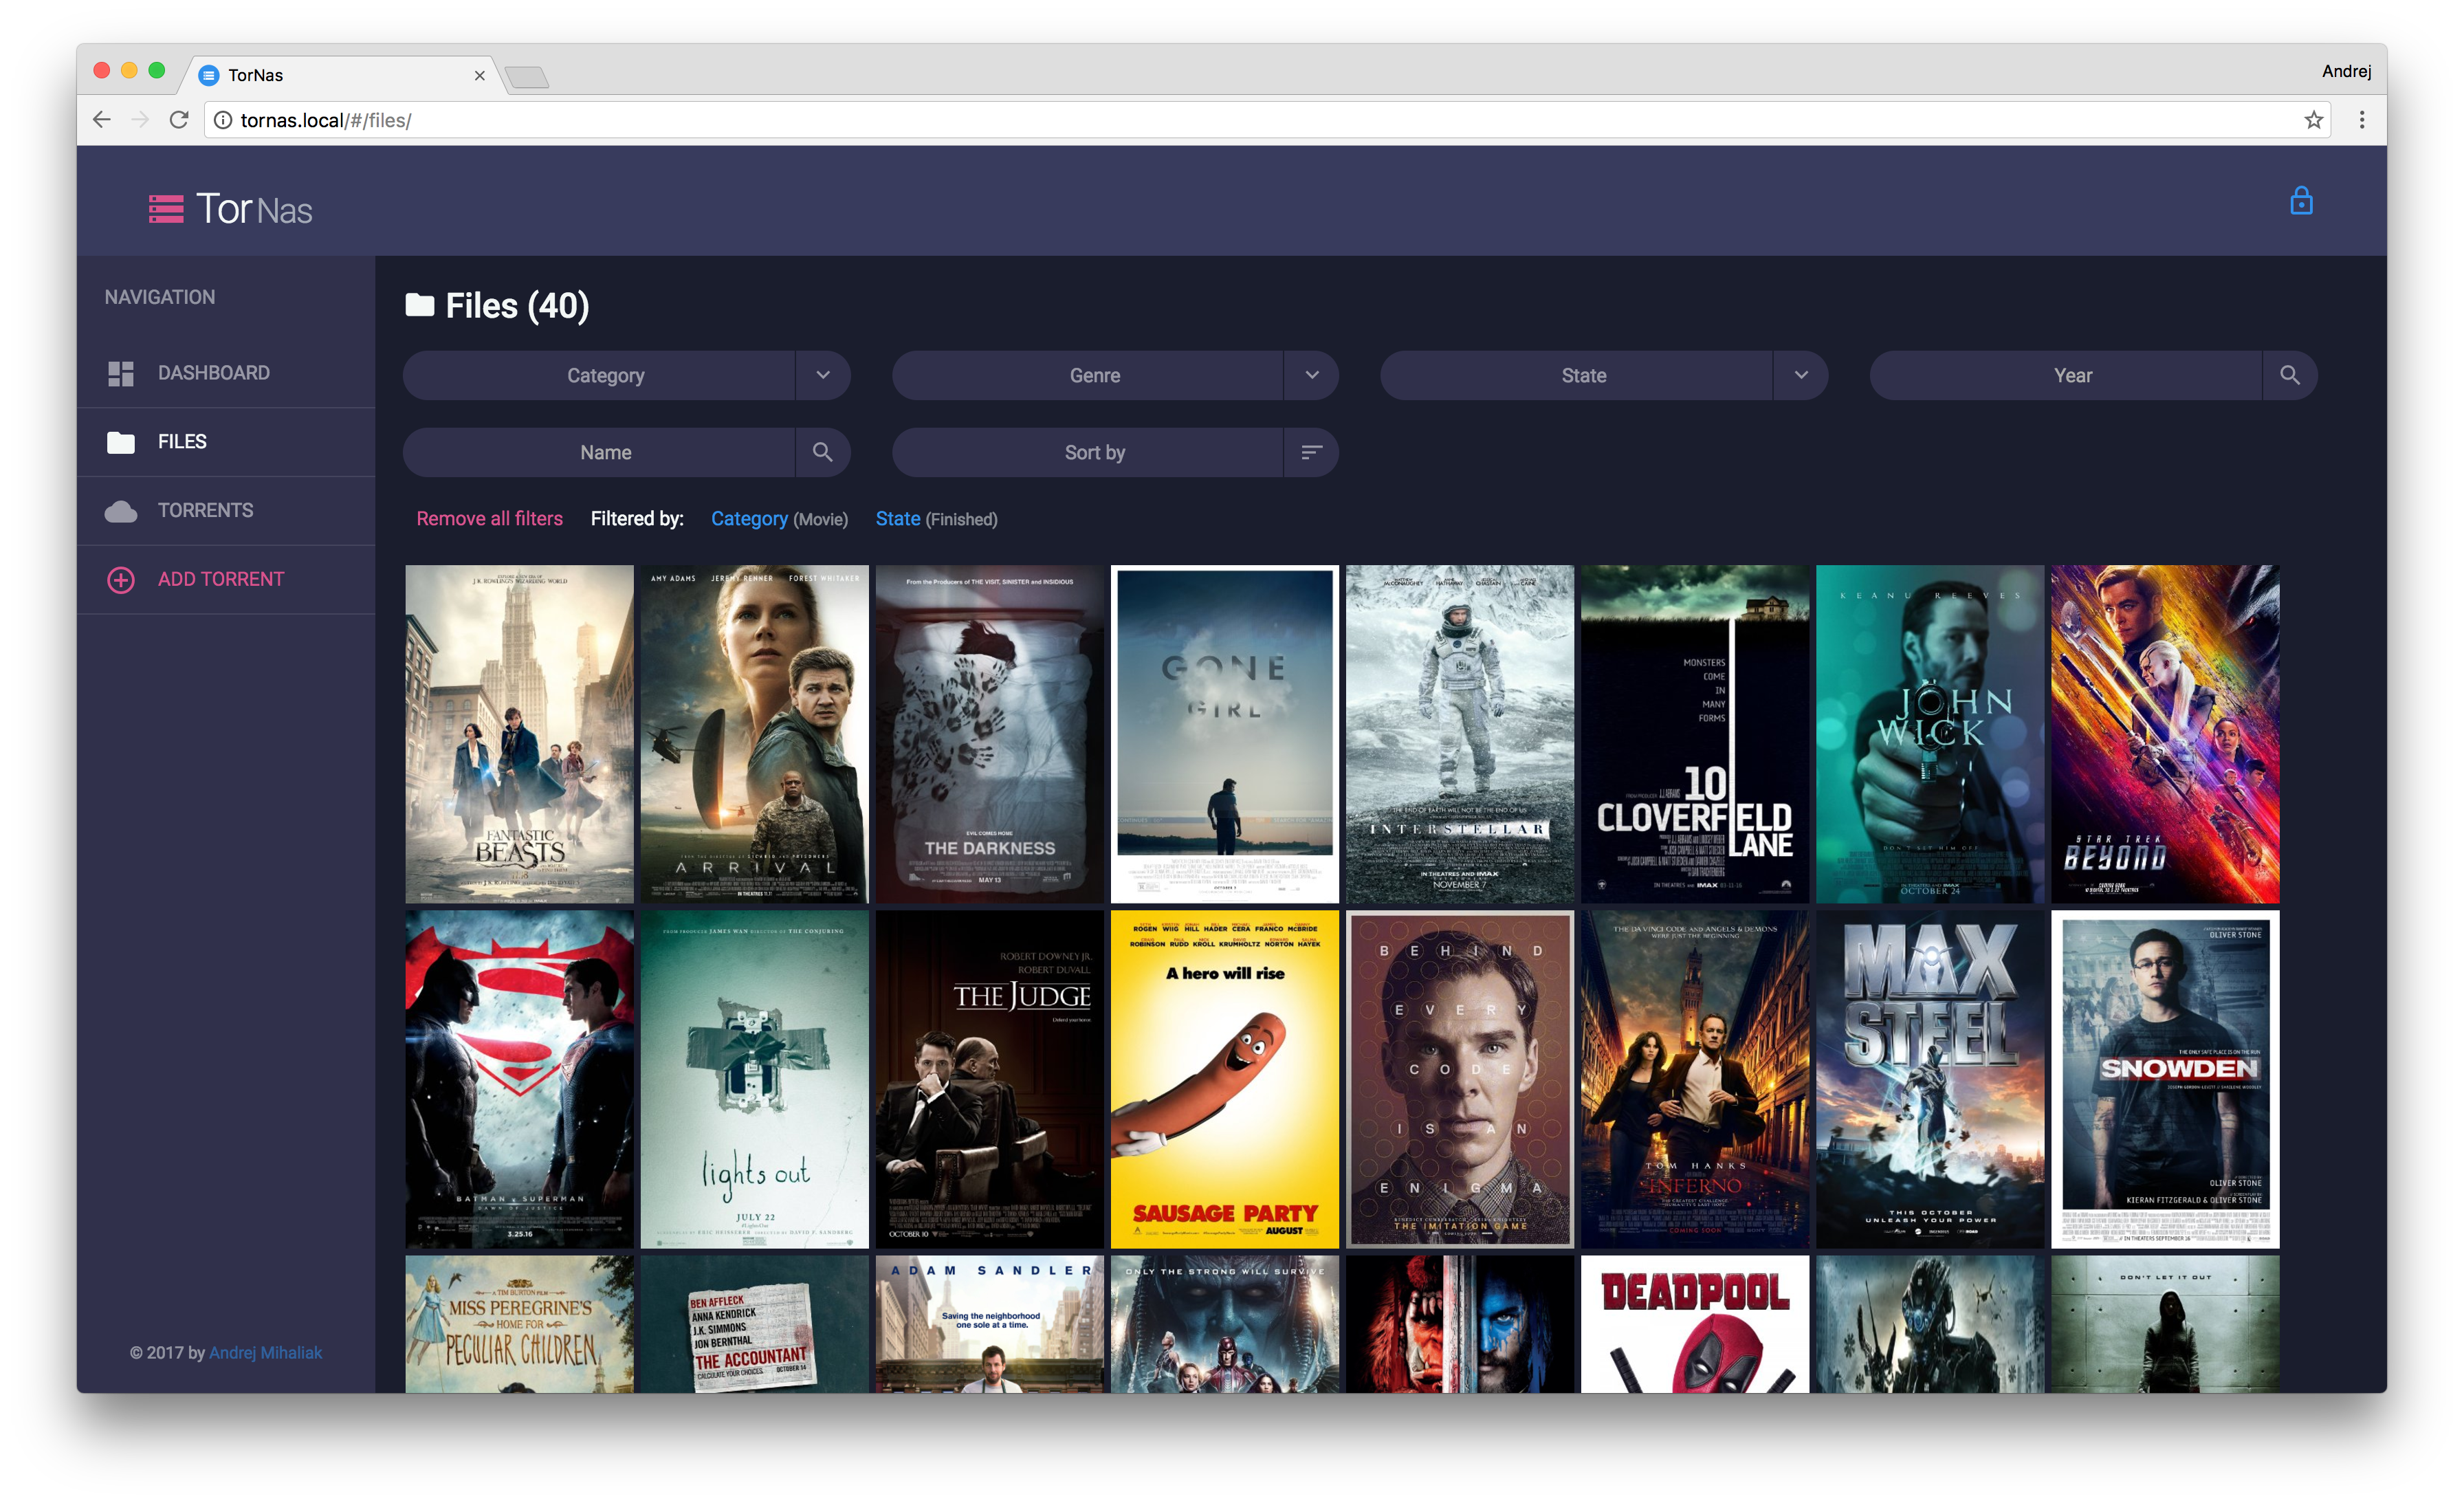Click the Sort by lines icon
This screenshot has height=1503, width=2464.
click(1311, 452)
